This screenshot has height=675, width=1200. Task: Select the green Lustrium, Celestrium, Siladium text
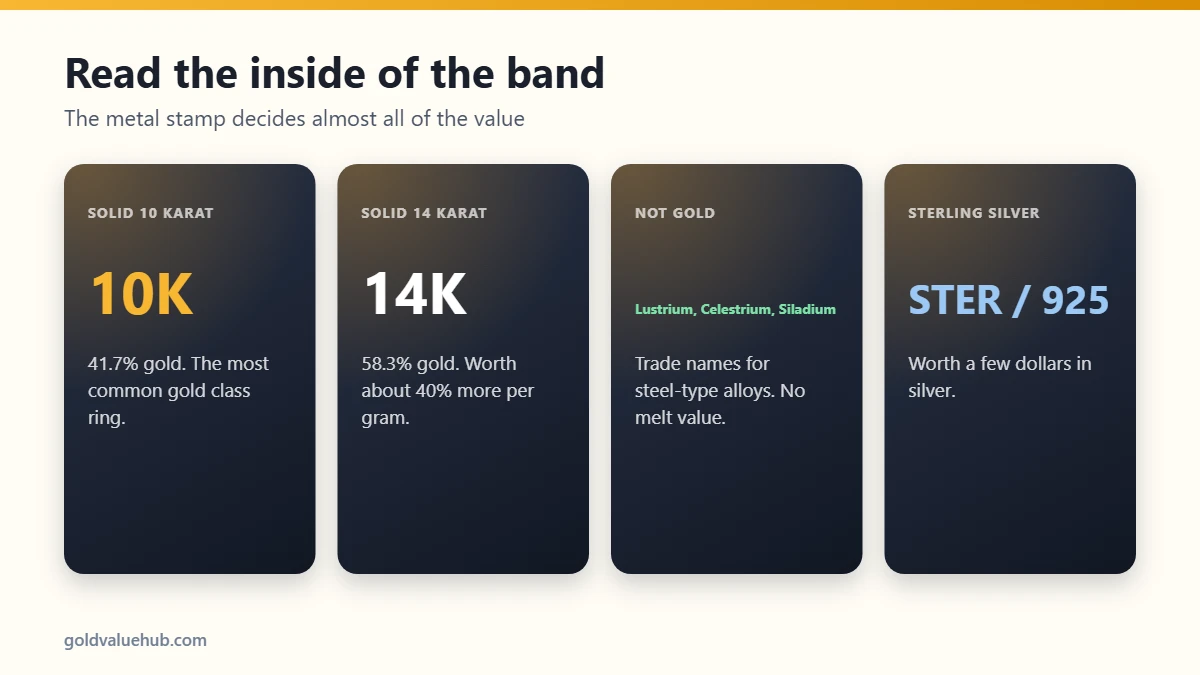click(x=735, y=309)
